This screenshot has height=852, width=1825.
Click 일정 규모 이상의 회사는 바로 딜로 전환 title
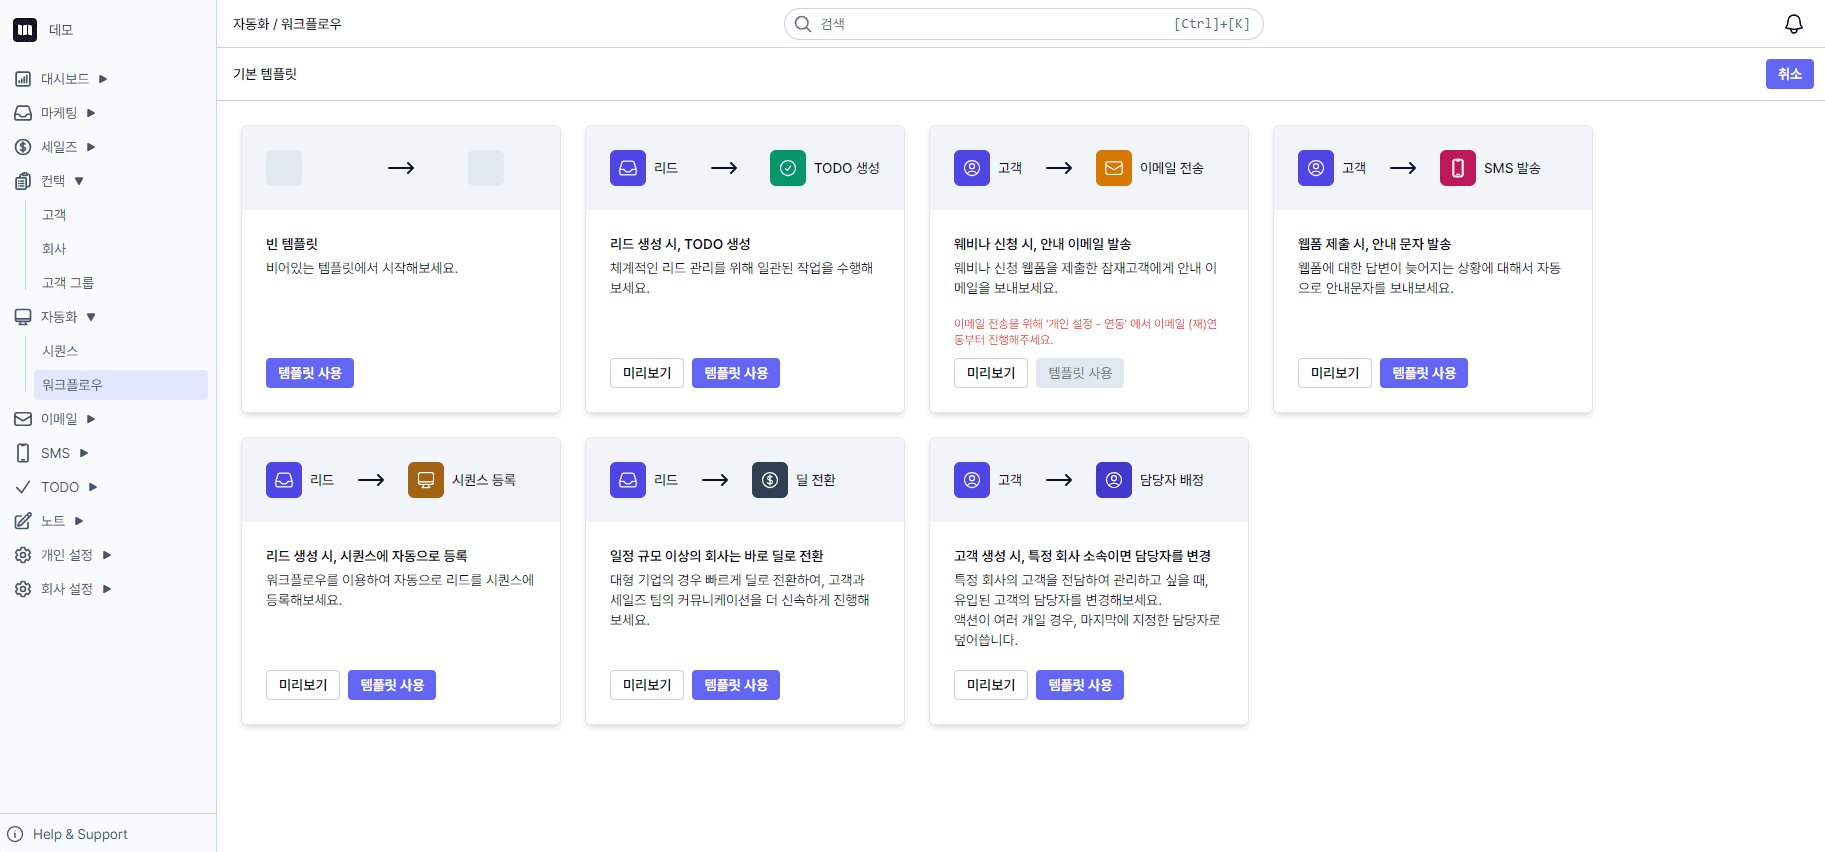[x=717, y=556]
